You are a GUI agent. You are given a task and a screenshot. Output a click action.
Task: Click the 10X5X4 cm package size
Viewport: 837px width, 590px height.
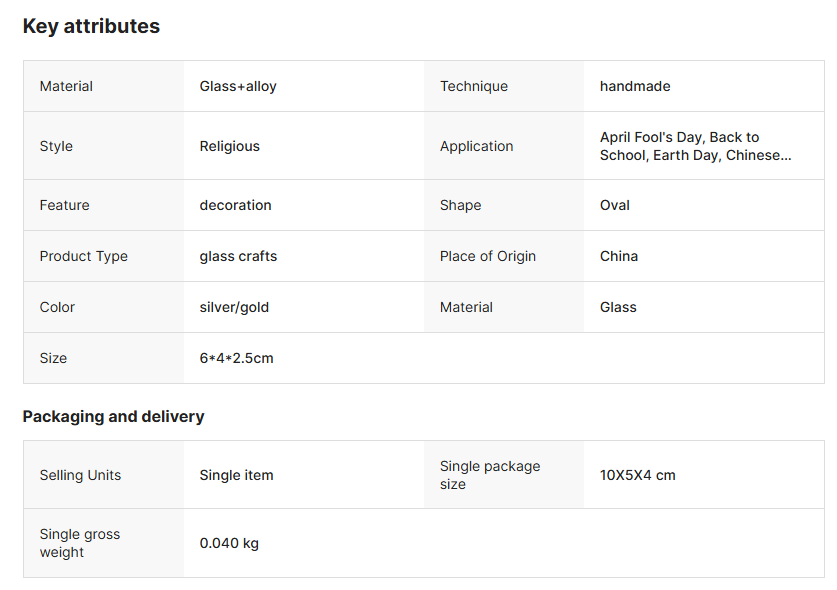[x=638, y=475]
